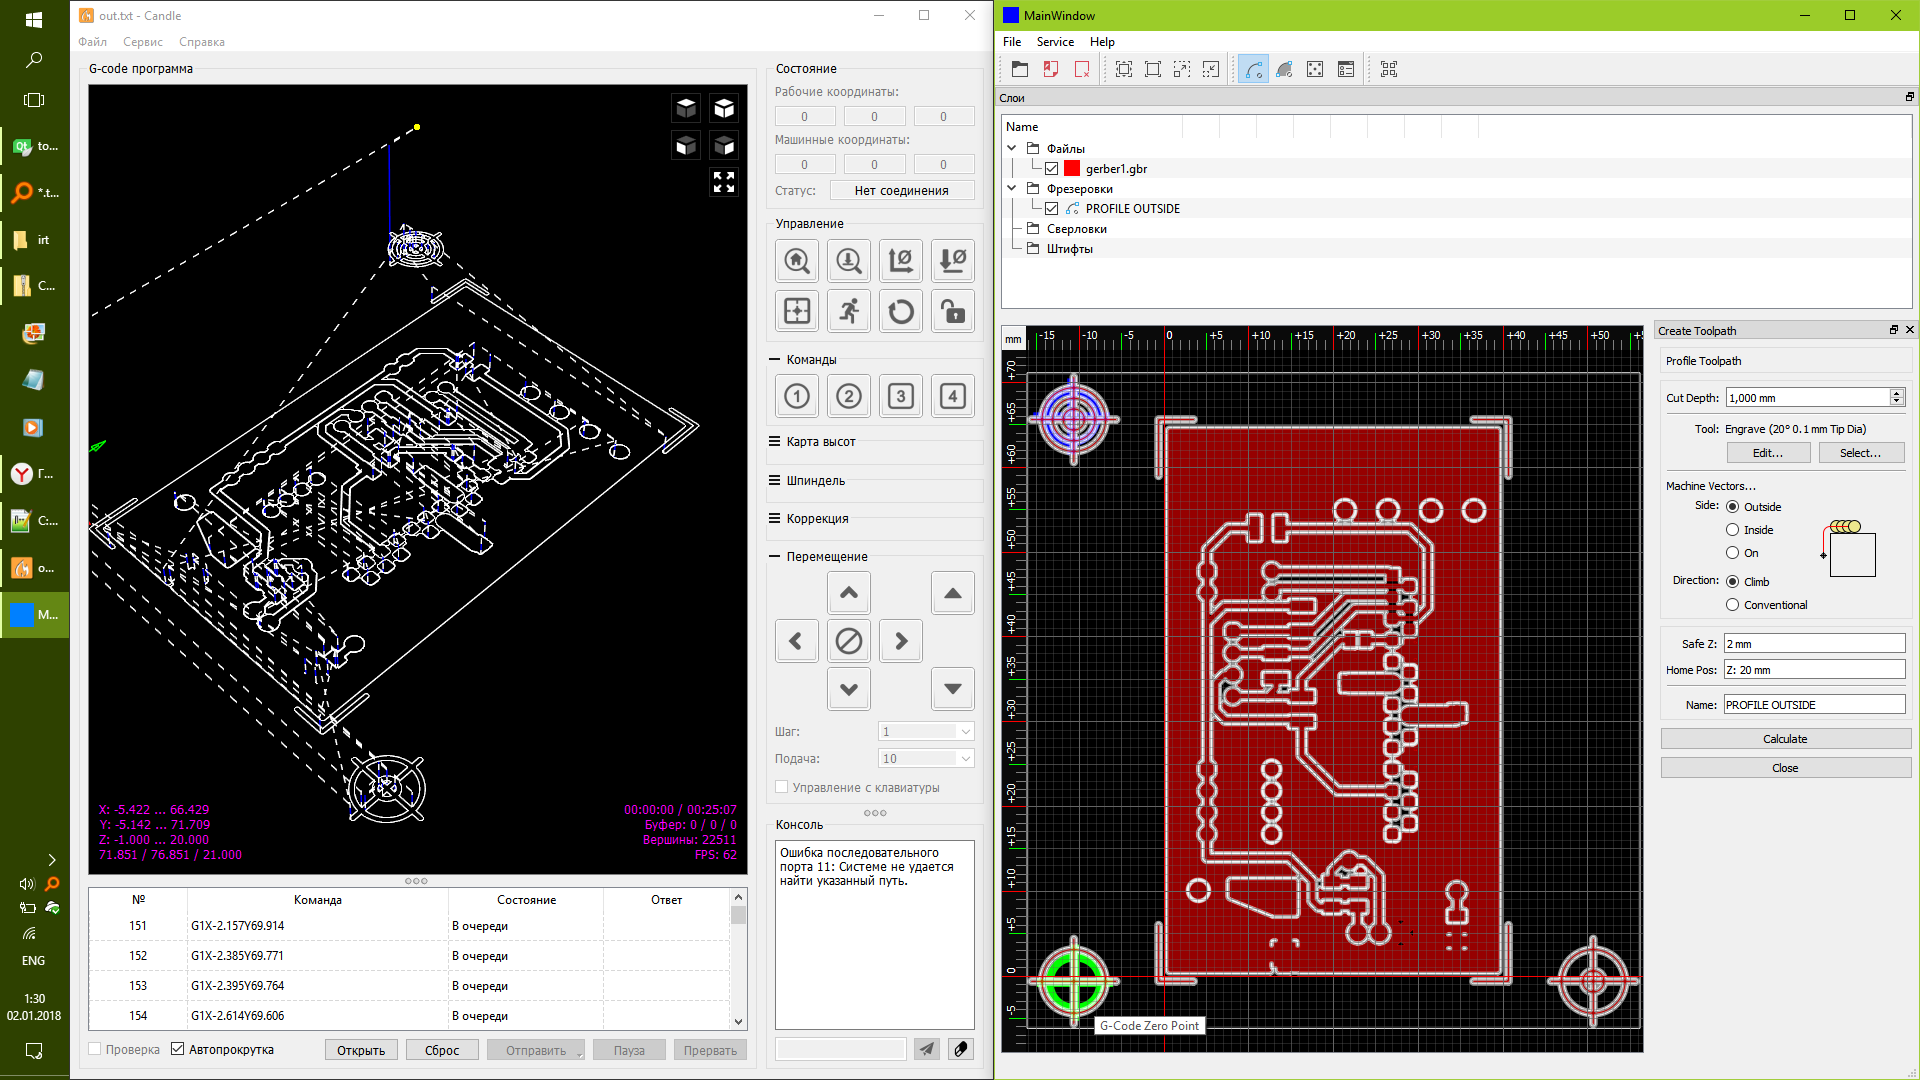Click the fullscreen toggle in G-code viewer

[x=724, y=182]
